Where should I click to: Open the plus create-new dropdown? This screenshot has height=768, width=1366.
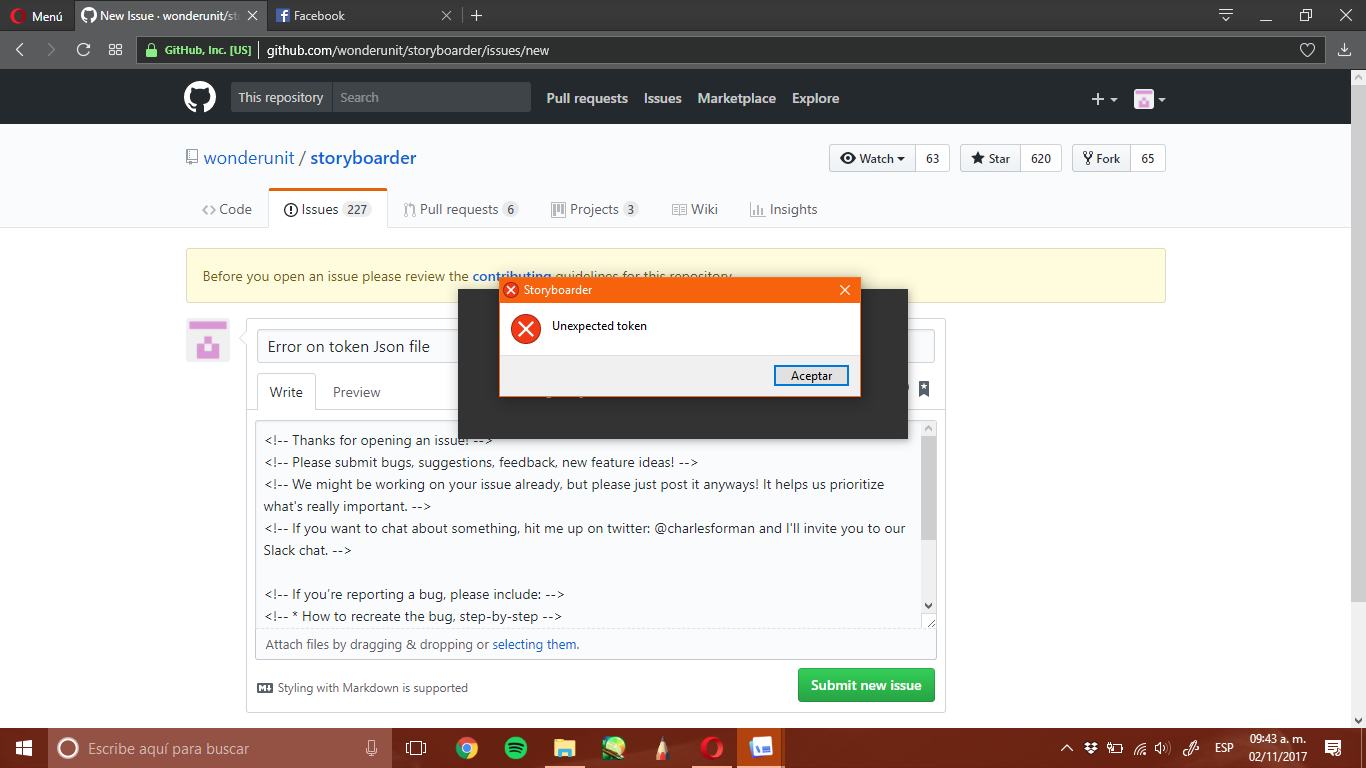(x=1102, y=97)
